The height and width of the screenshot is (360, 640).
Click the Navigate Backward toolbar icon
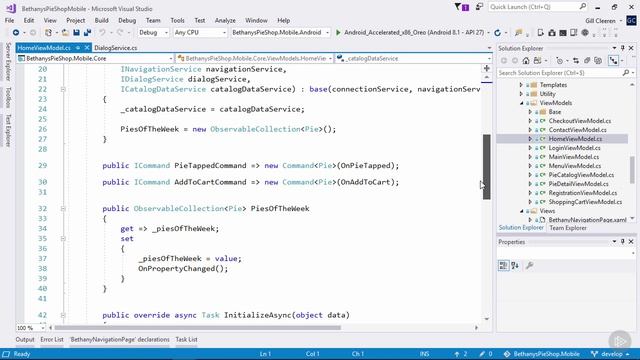pyautogui.click(x=16, y=33)
